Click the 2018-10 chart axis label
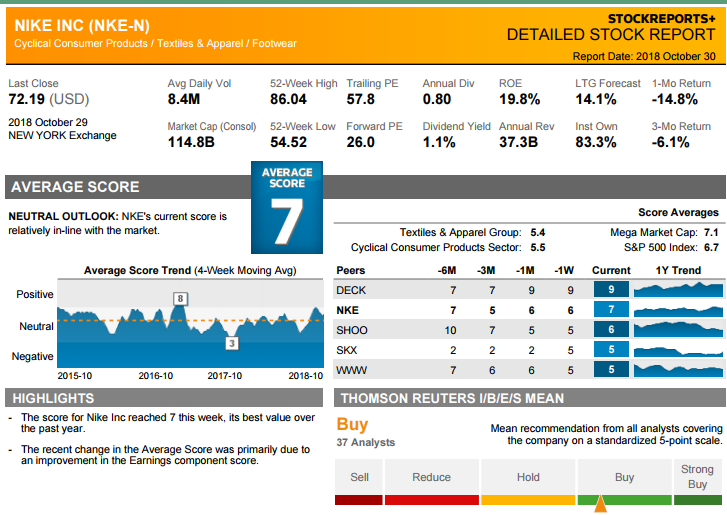The width and height of the screenshot is (727, 515). tap(306, 376)
